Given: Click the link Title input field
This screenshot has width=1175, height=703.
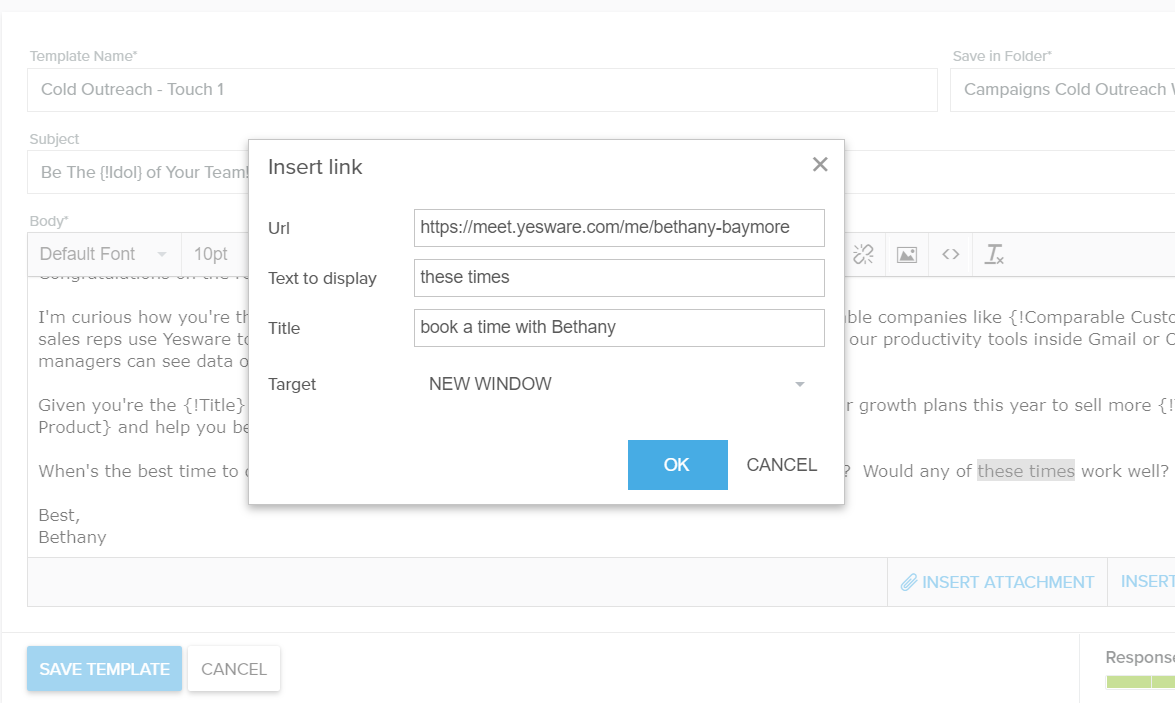Looking at the screenshot, I should click(618, 328).
